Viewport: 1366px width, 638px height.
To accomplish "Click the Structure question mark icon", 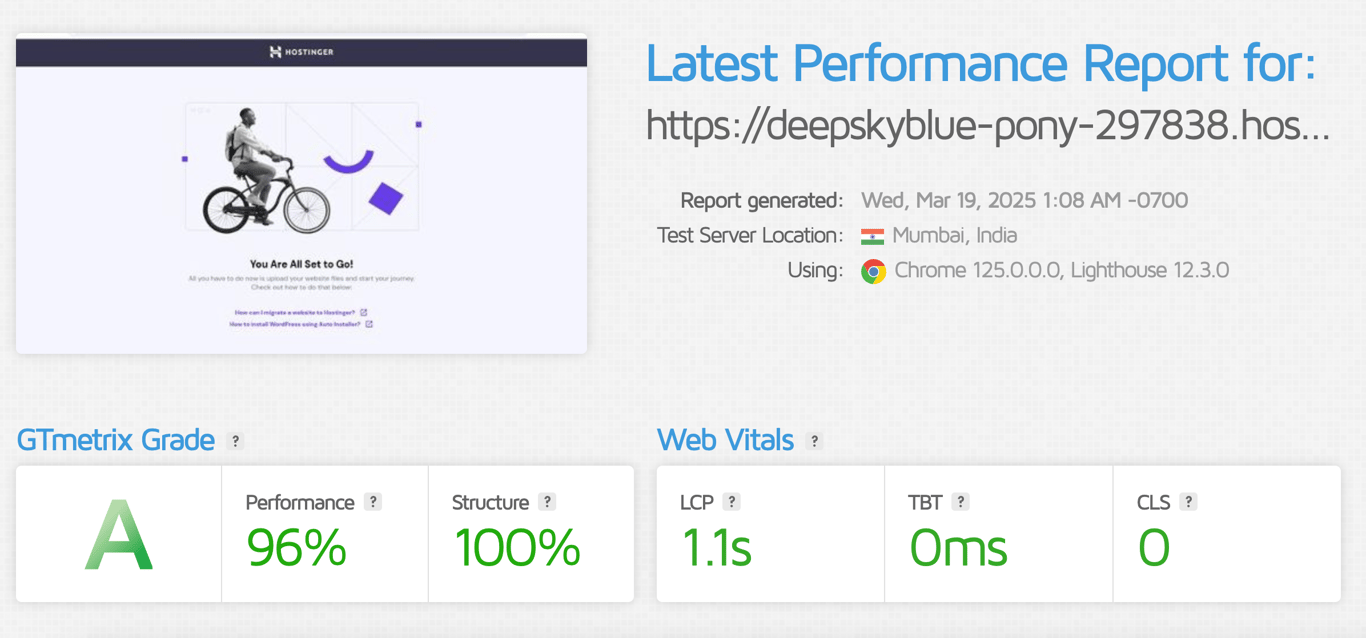I will pyautogui.click(x=545, y=502).
